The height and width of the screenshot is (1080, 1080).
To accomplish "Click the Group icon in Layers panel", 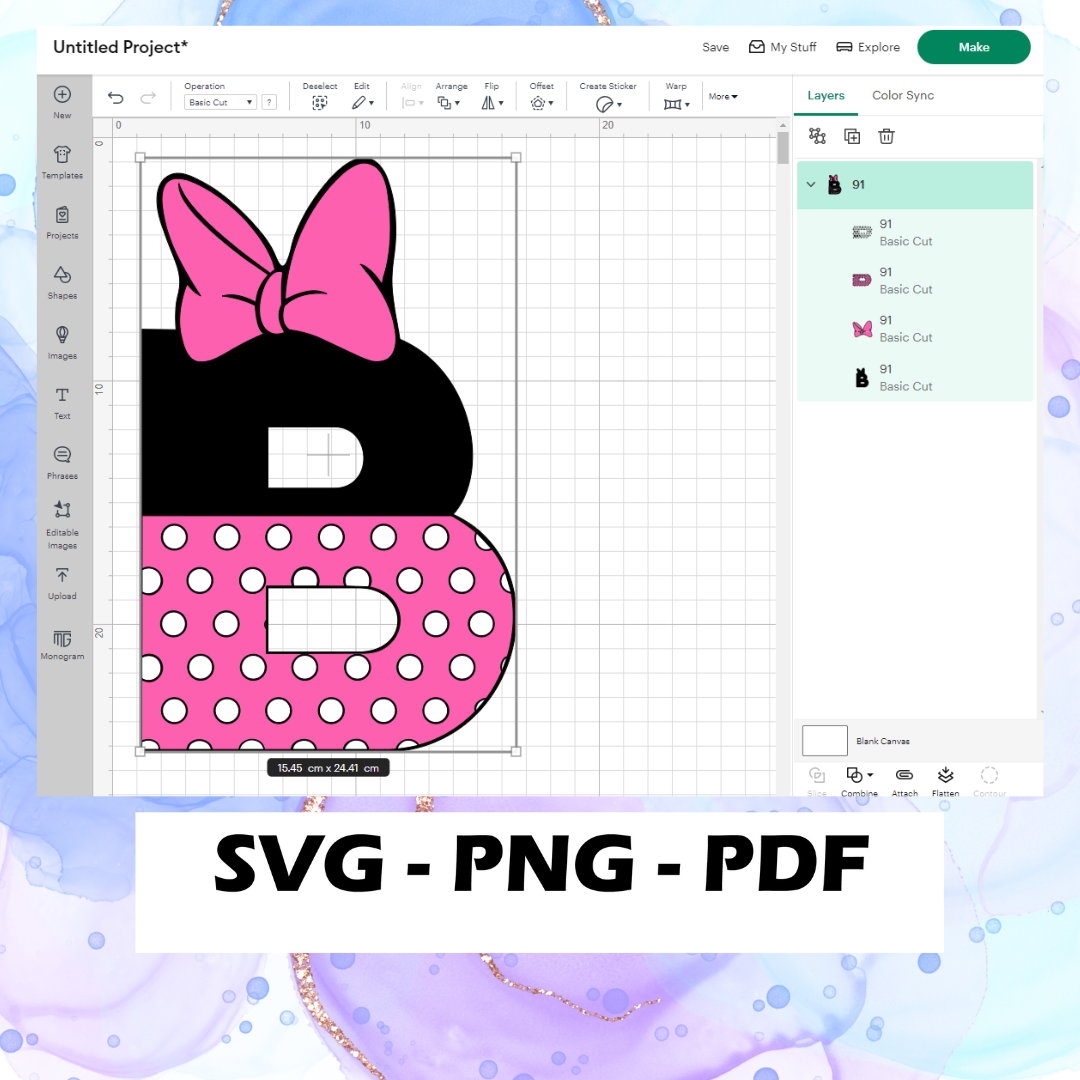I will click(817, 136).
